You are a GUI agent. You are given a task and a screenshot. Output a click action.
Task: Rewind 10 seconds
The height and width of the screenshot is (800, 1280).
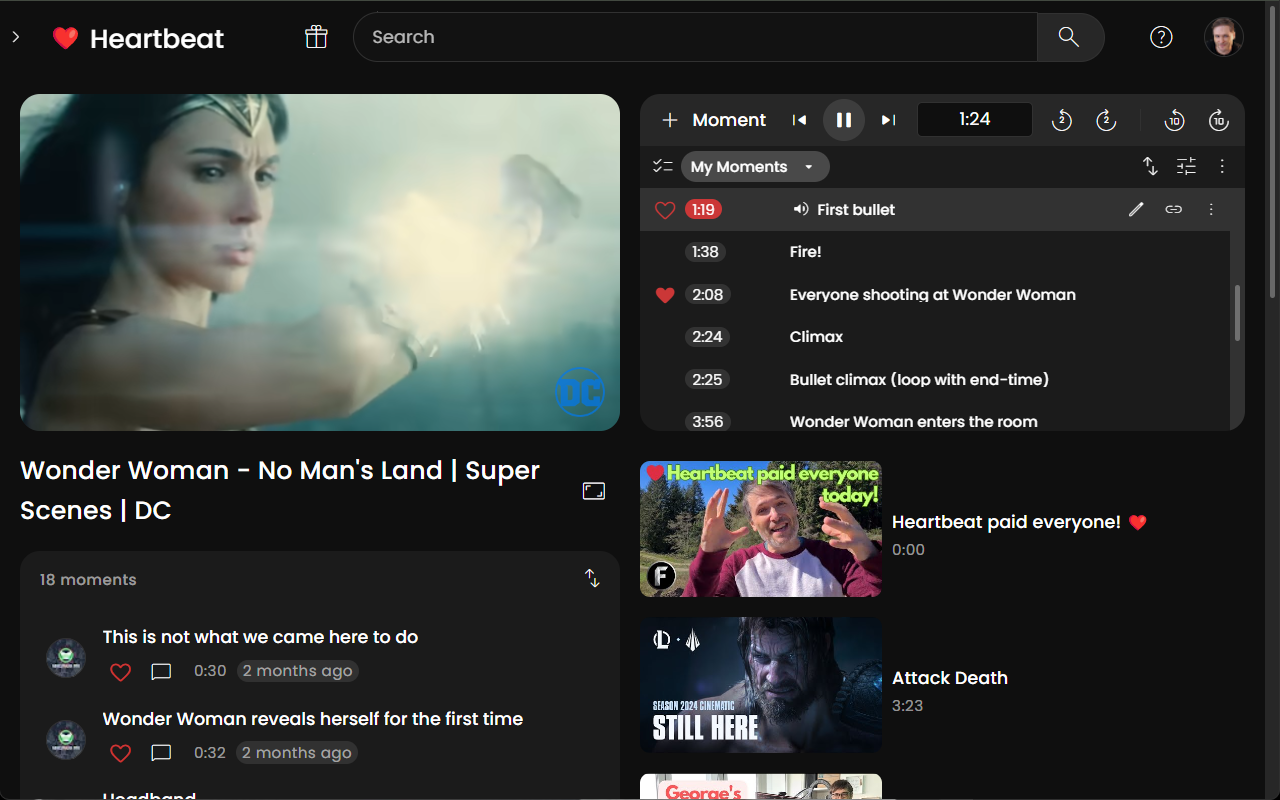tap(1175, 120)
